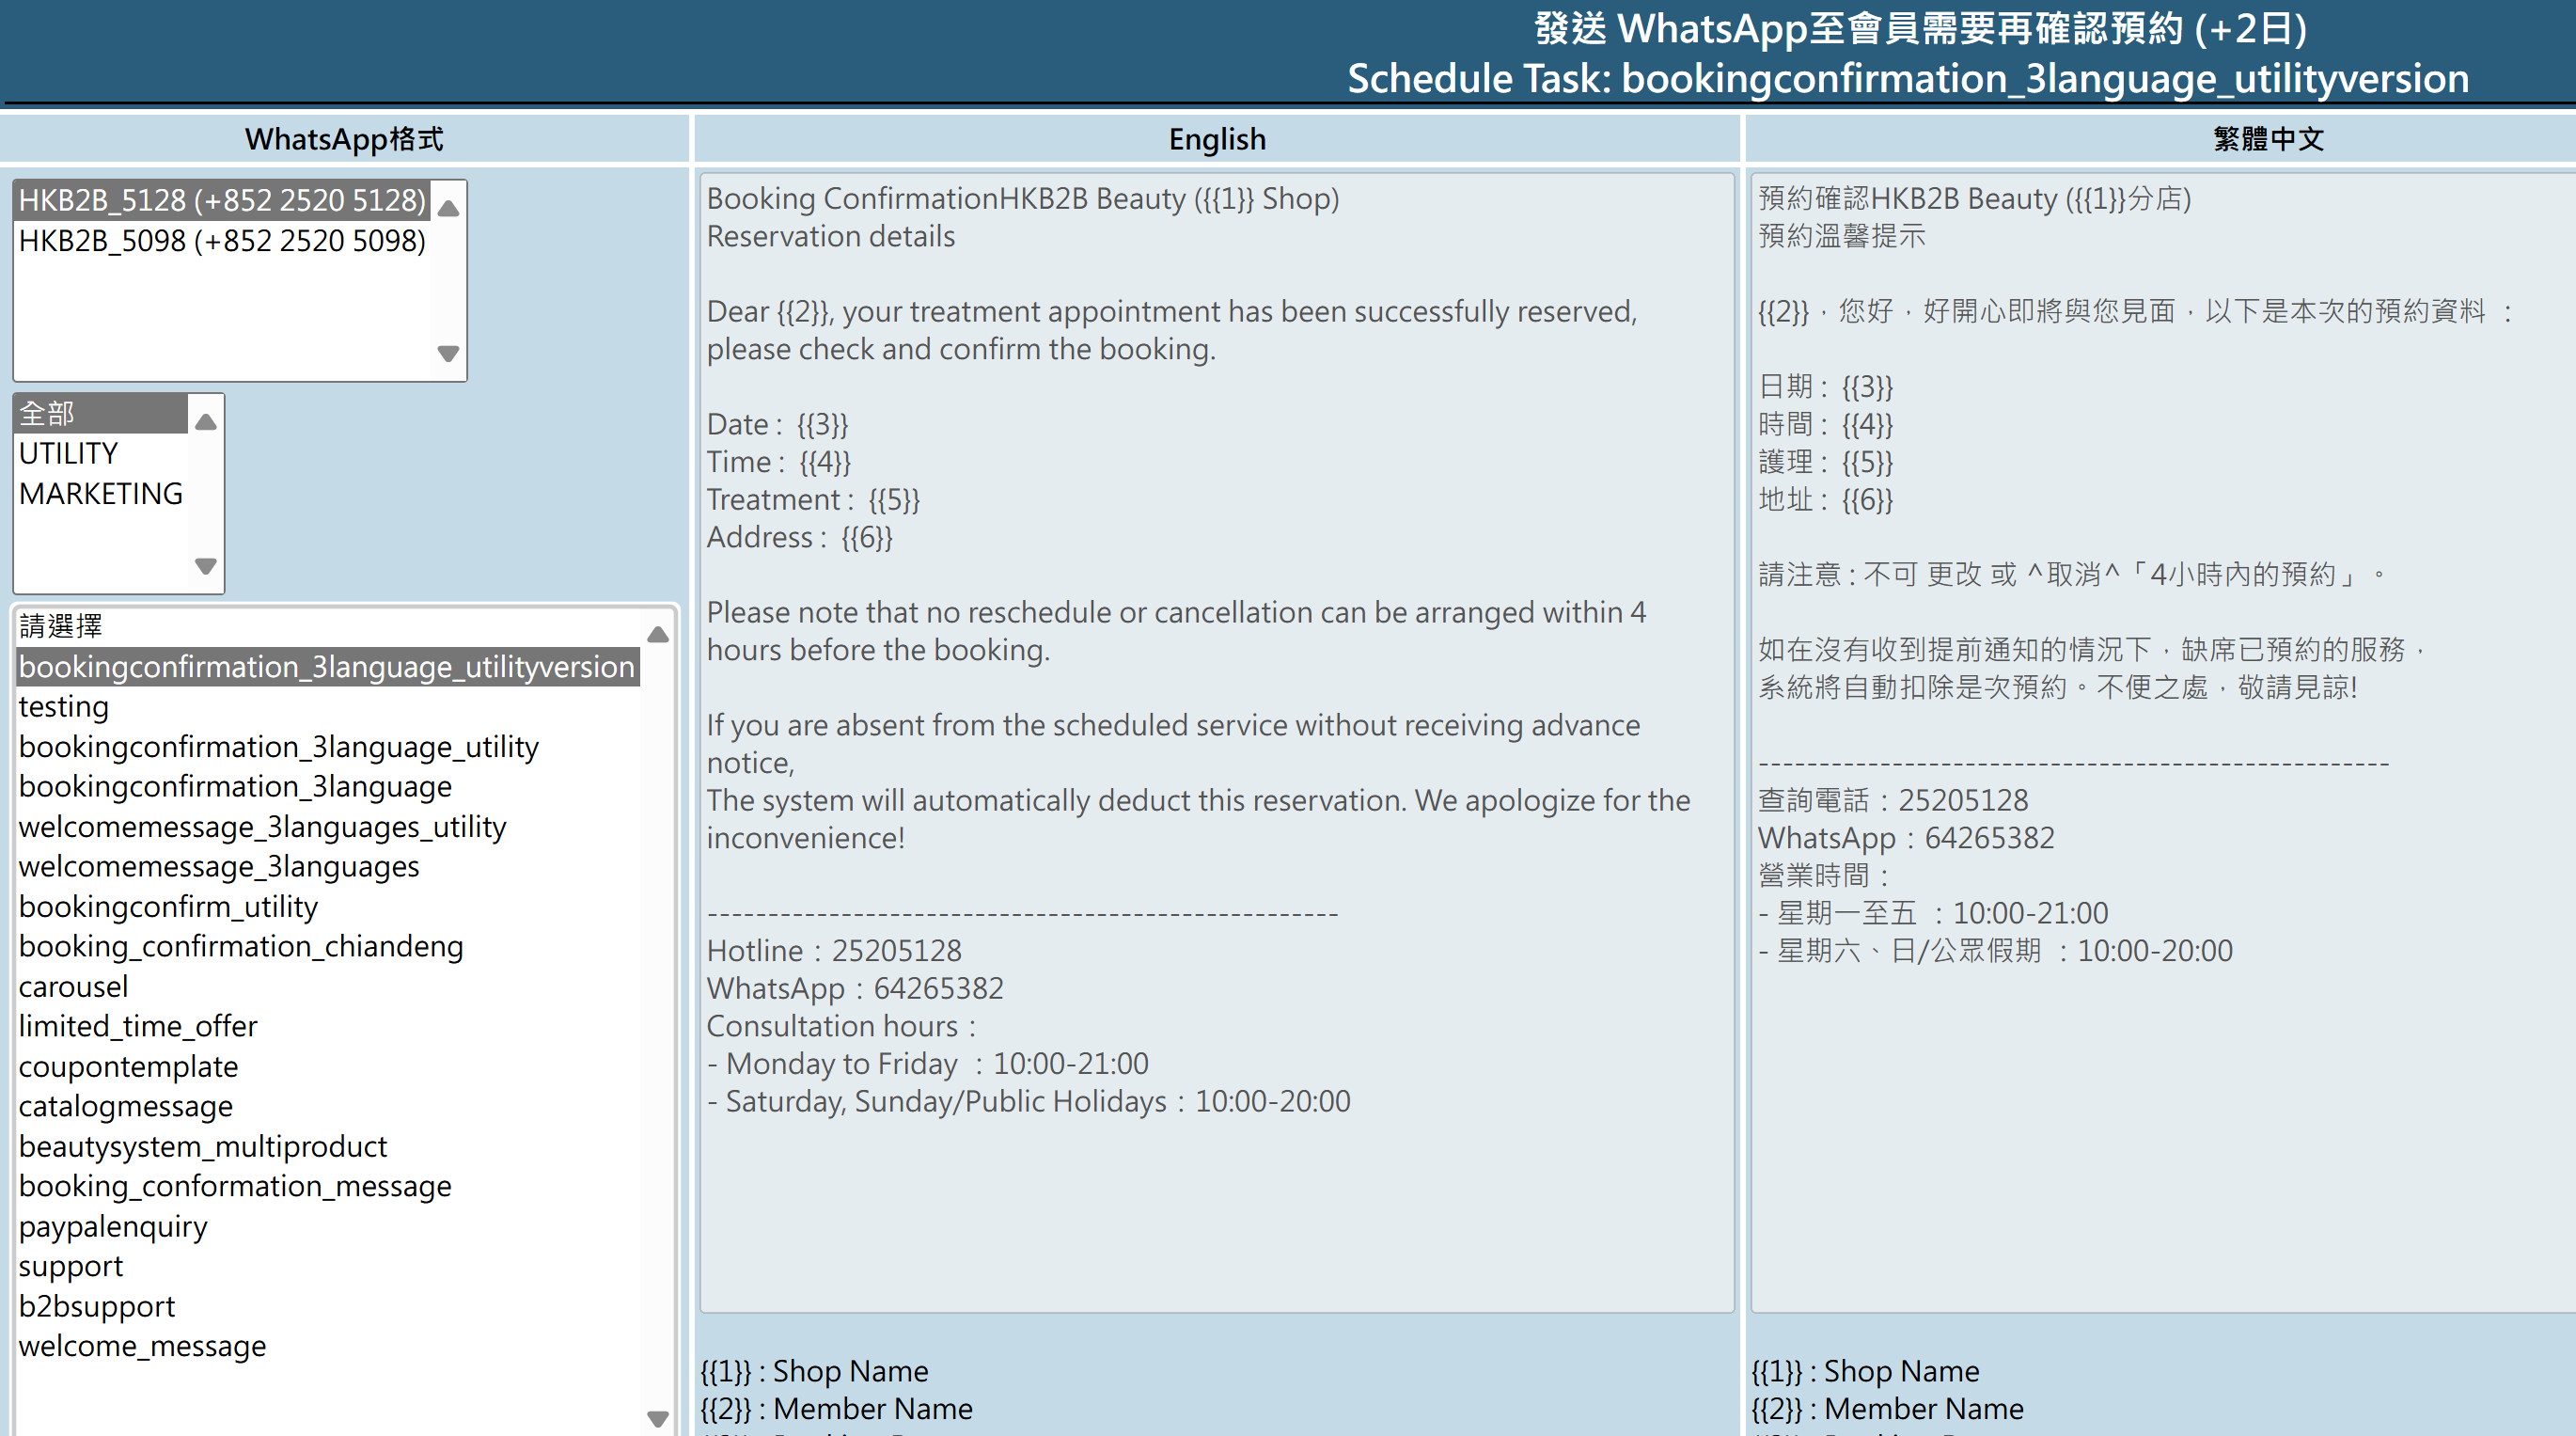Select booking_conformation_message template
Screen dimensions: 2576x1436
328,1186
